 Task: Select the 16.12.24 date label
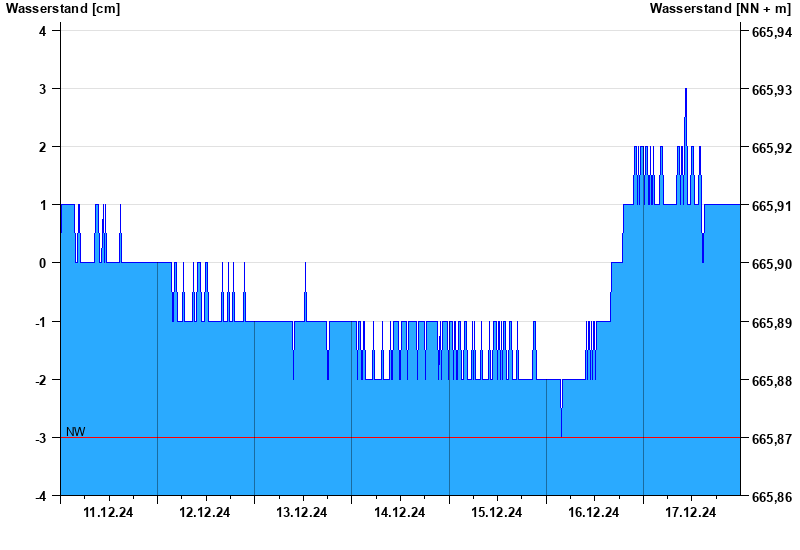tap(594, 513)
